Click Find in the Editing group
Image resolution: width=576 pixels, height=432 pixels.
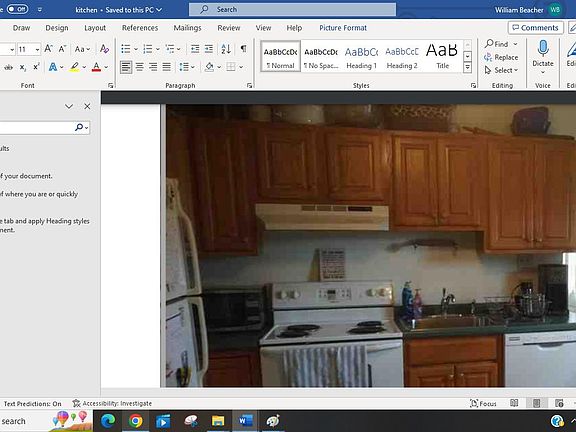[497, 44]
